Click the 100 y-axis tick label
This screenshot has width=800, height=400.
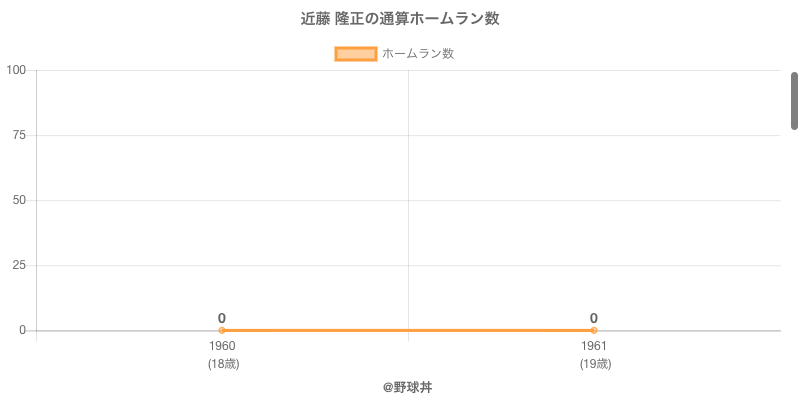click(16, 70)
